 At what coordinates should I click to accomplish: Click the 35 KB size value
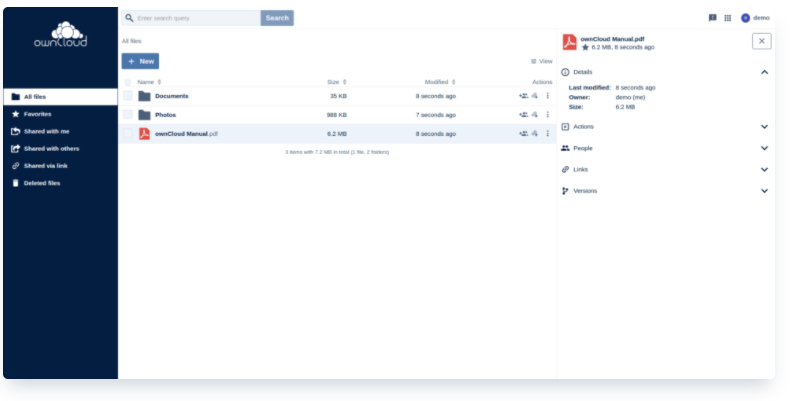click(x=338, y=96)
